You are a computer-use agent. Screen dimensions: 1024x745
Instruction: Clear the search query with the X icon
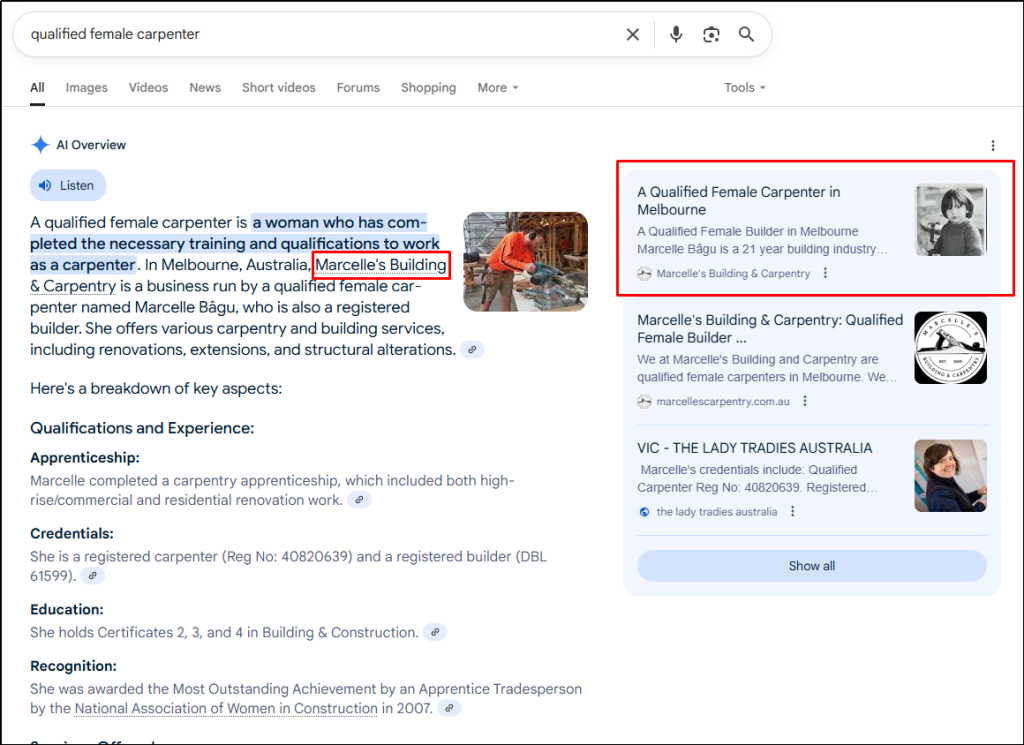tap(633, 35)
